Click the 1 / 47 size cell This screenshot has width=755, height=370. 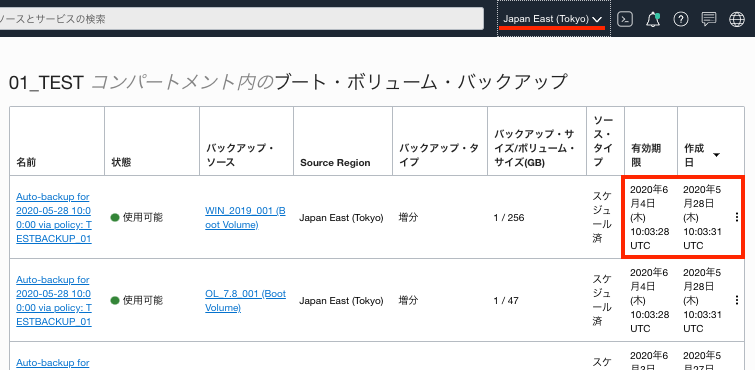(506, 301)
